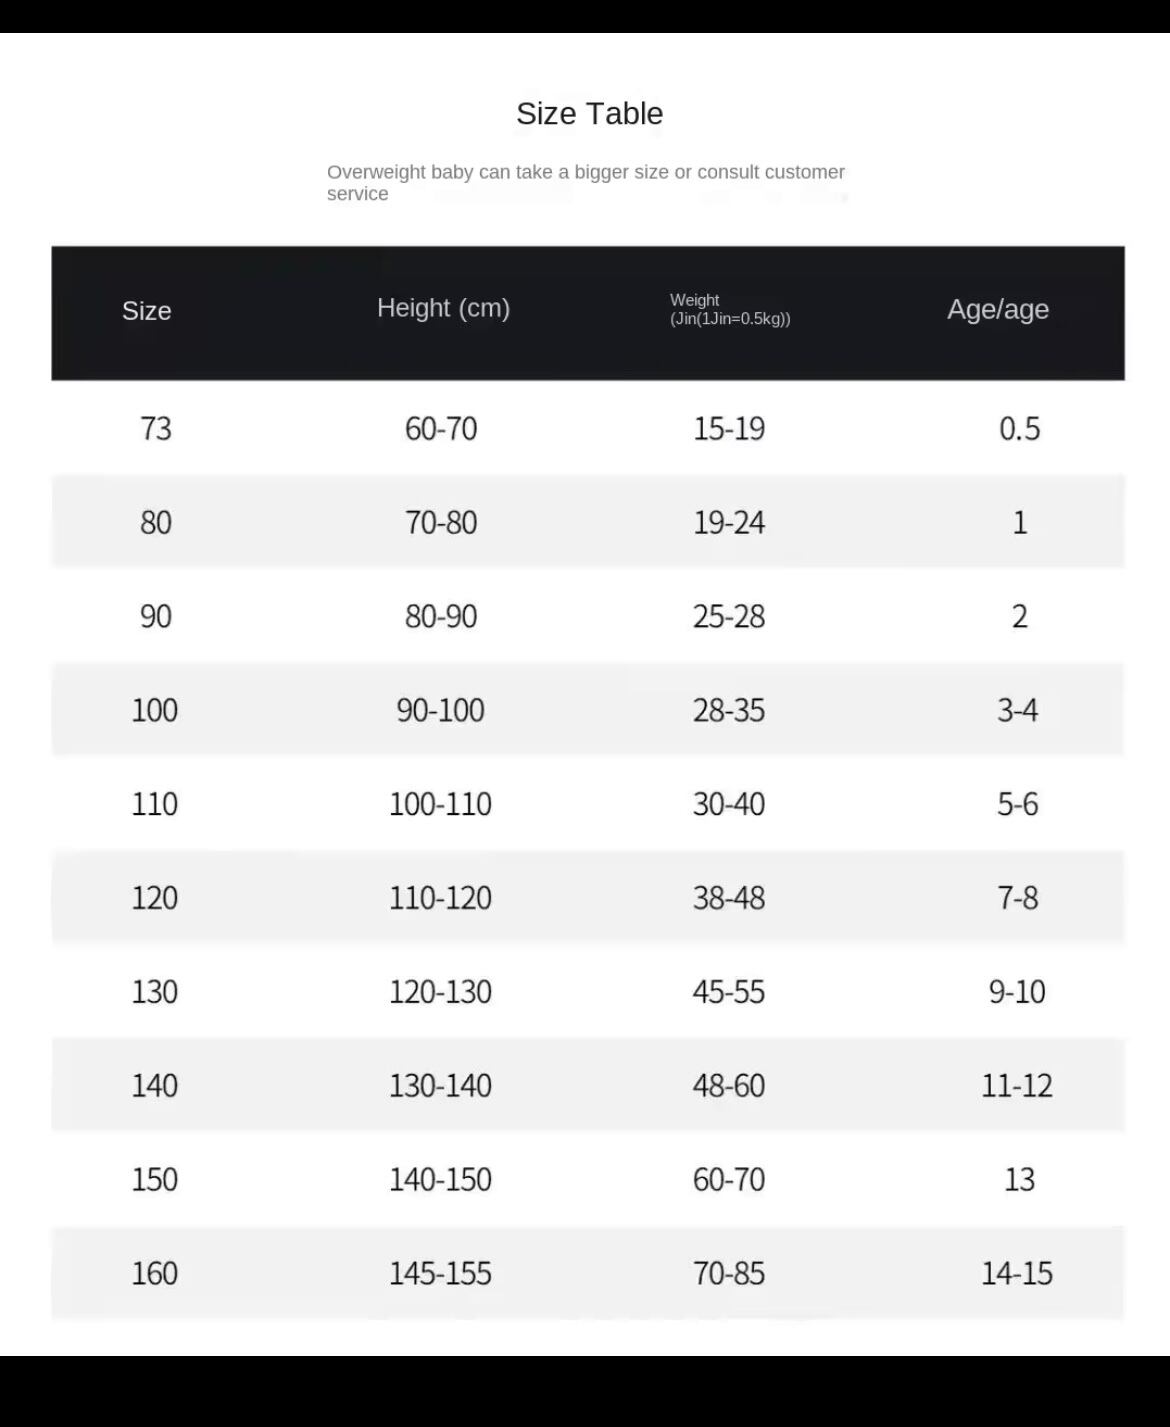
Task: Select weight cell 25-28
Action: tap(729, 617)
